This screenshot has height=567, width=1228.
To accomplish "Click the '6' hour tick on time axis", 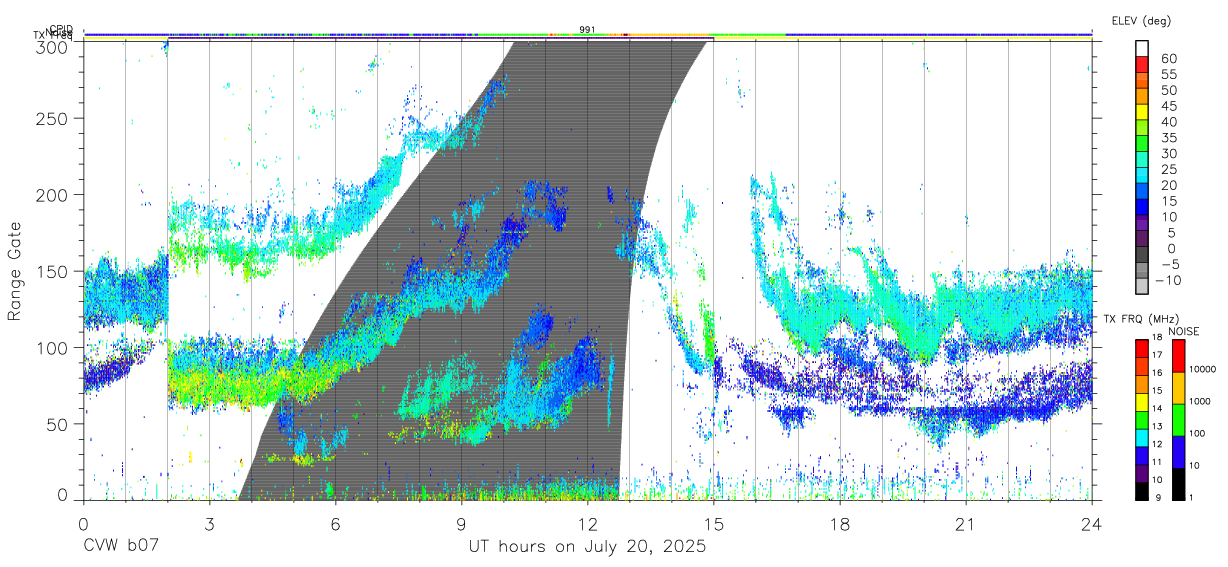I will (x=335, y=524).
